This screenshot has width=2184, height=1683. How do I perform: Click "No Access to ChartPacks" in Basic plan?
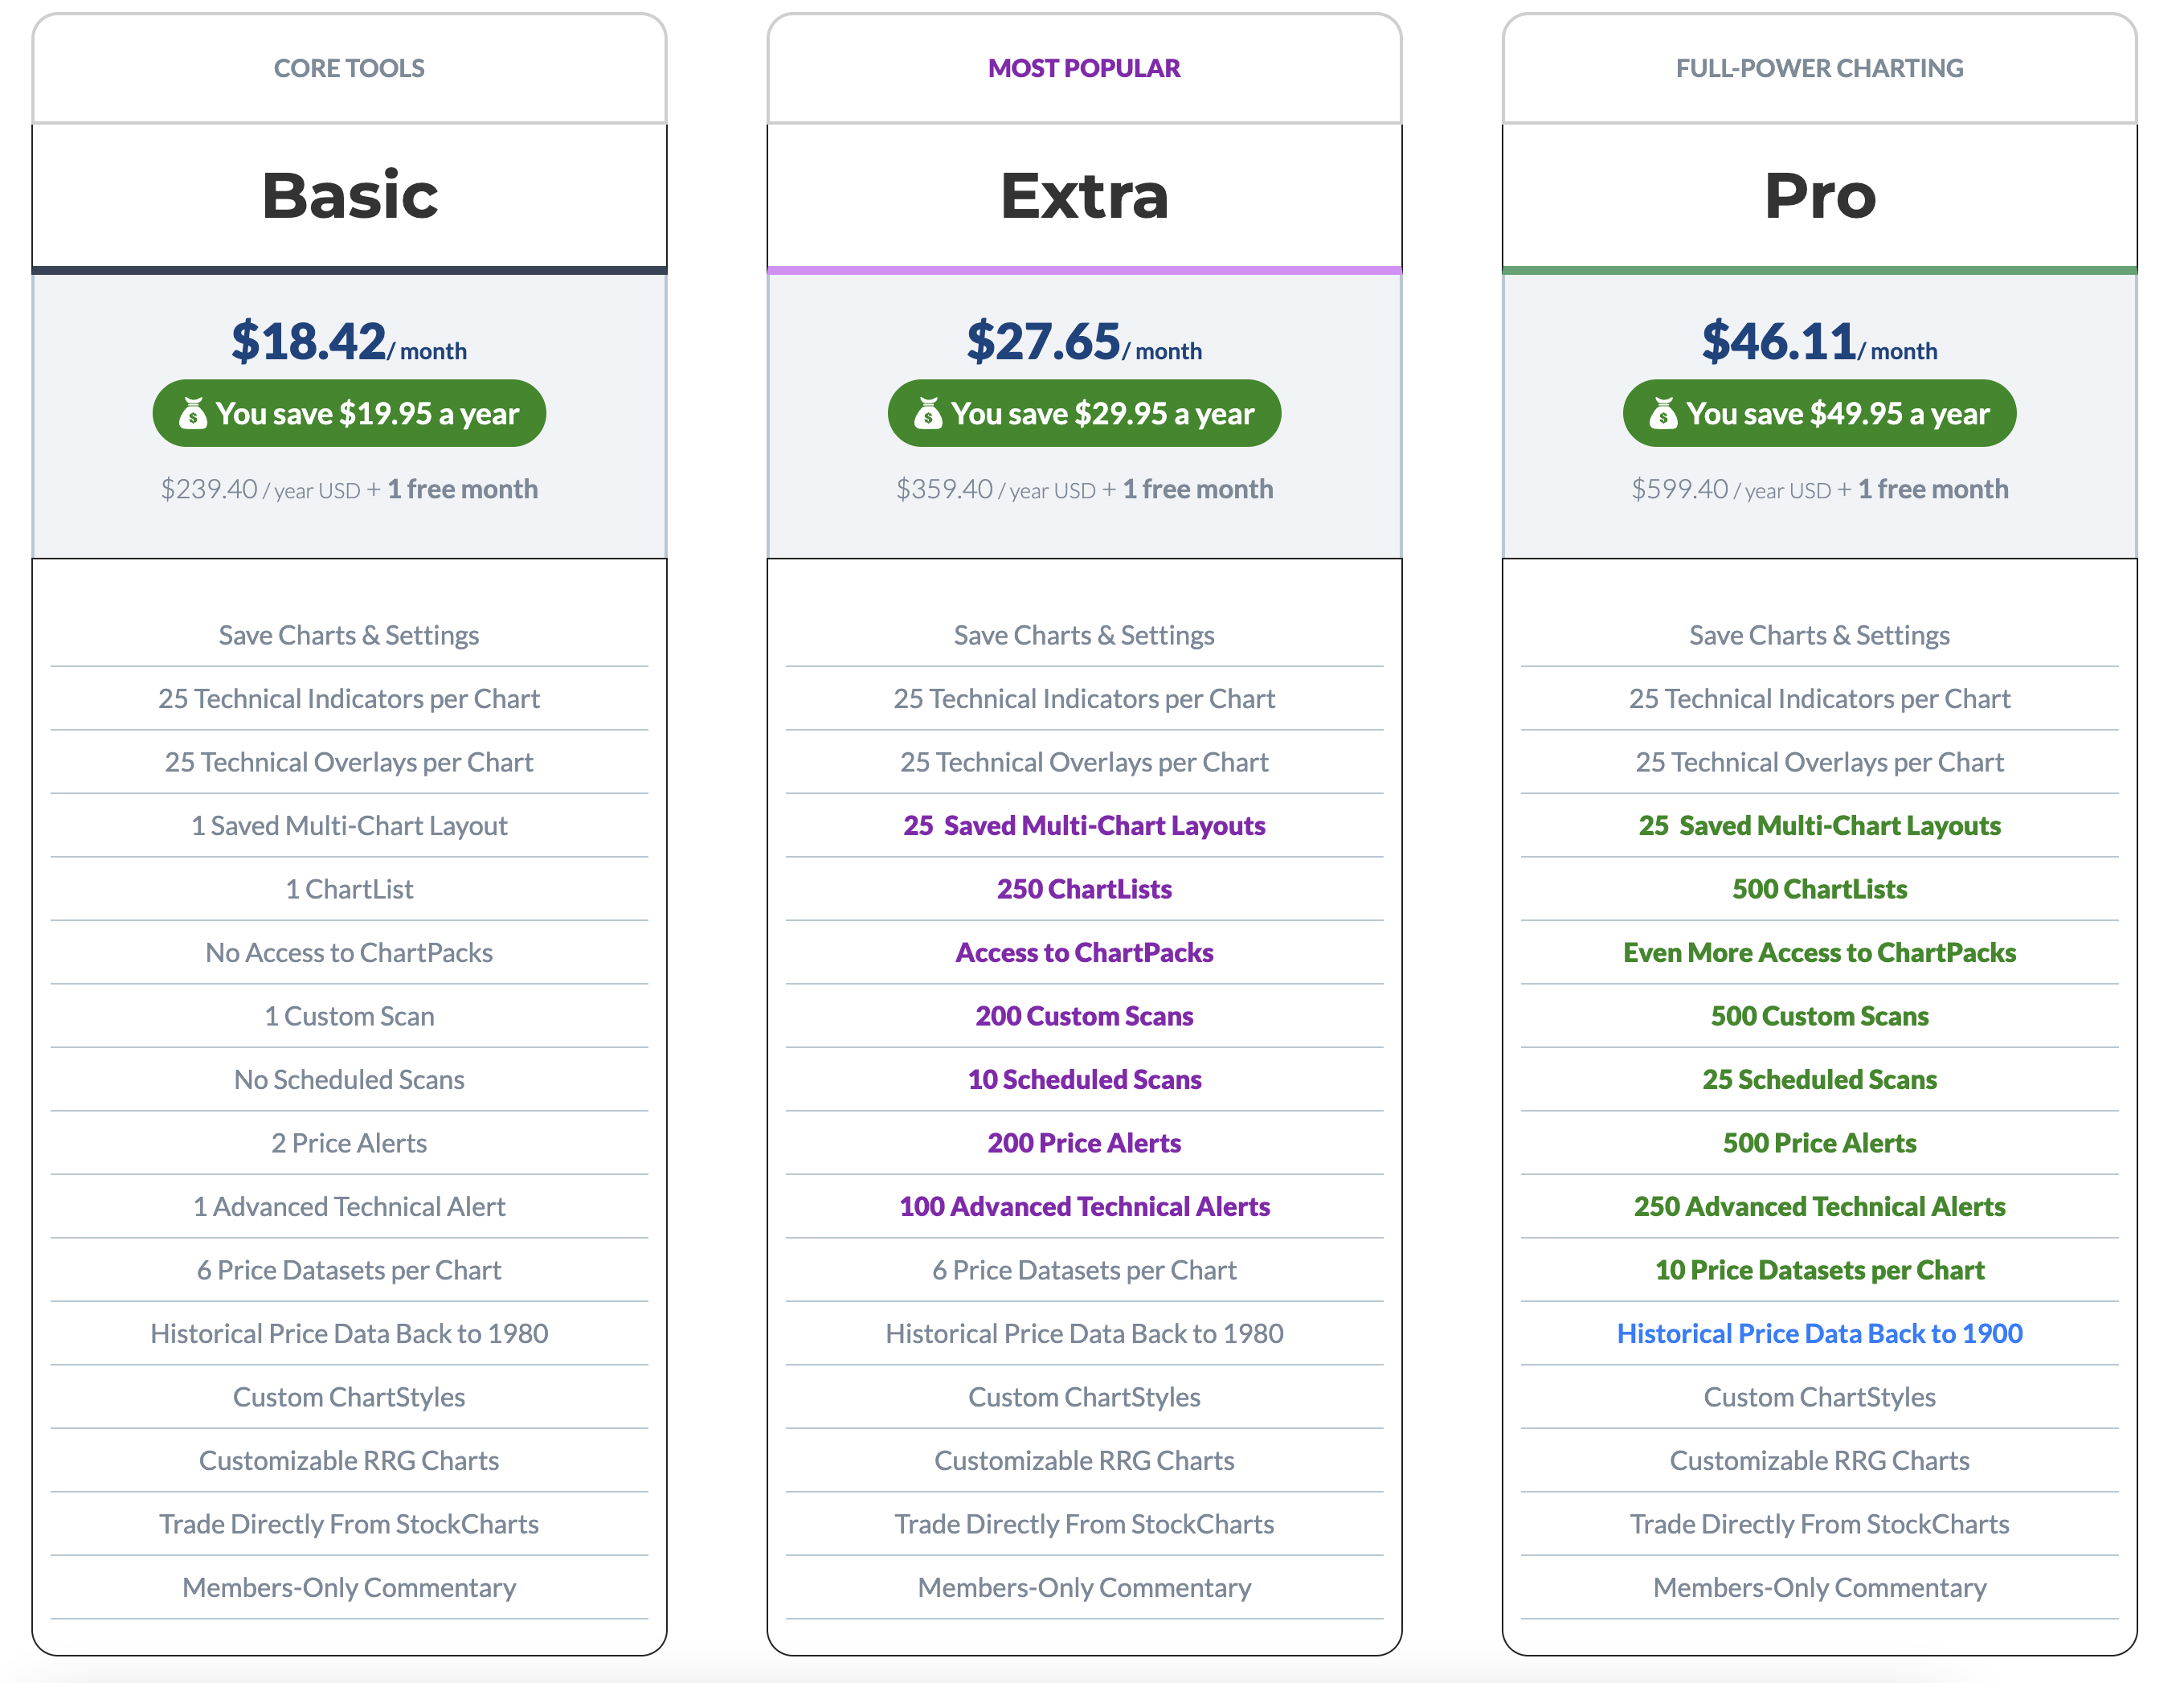pos(349,952)
